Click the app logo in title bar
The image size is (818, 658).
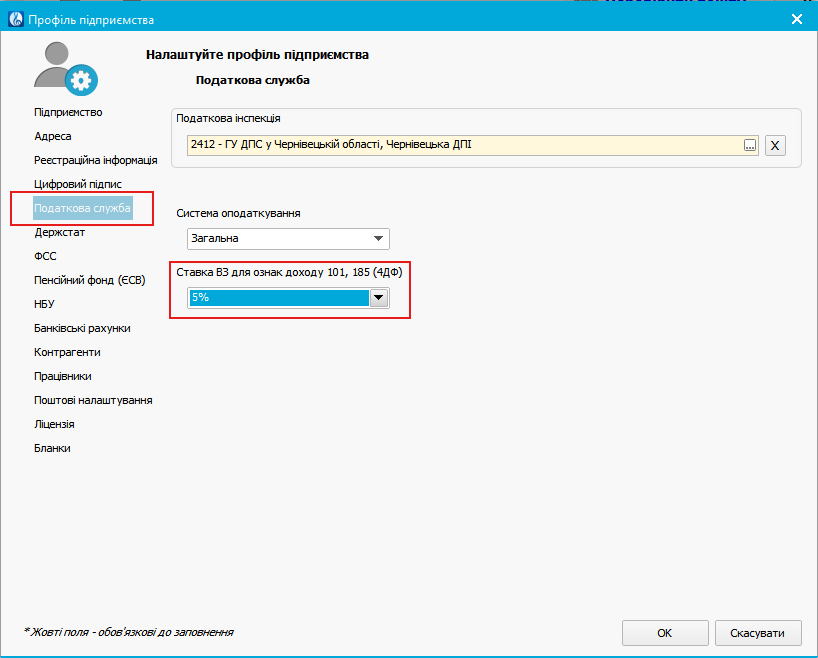click(14, 19)
